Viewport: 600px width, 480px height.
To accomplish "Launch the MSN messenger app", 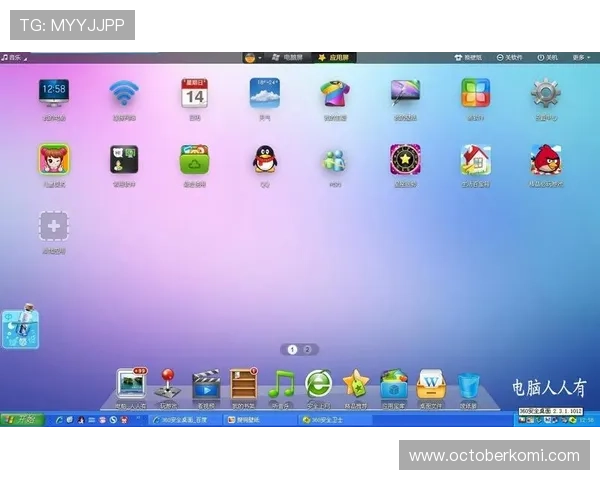I will (x=335, y=161).
